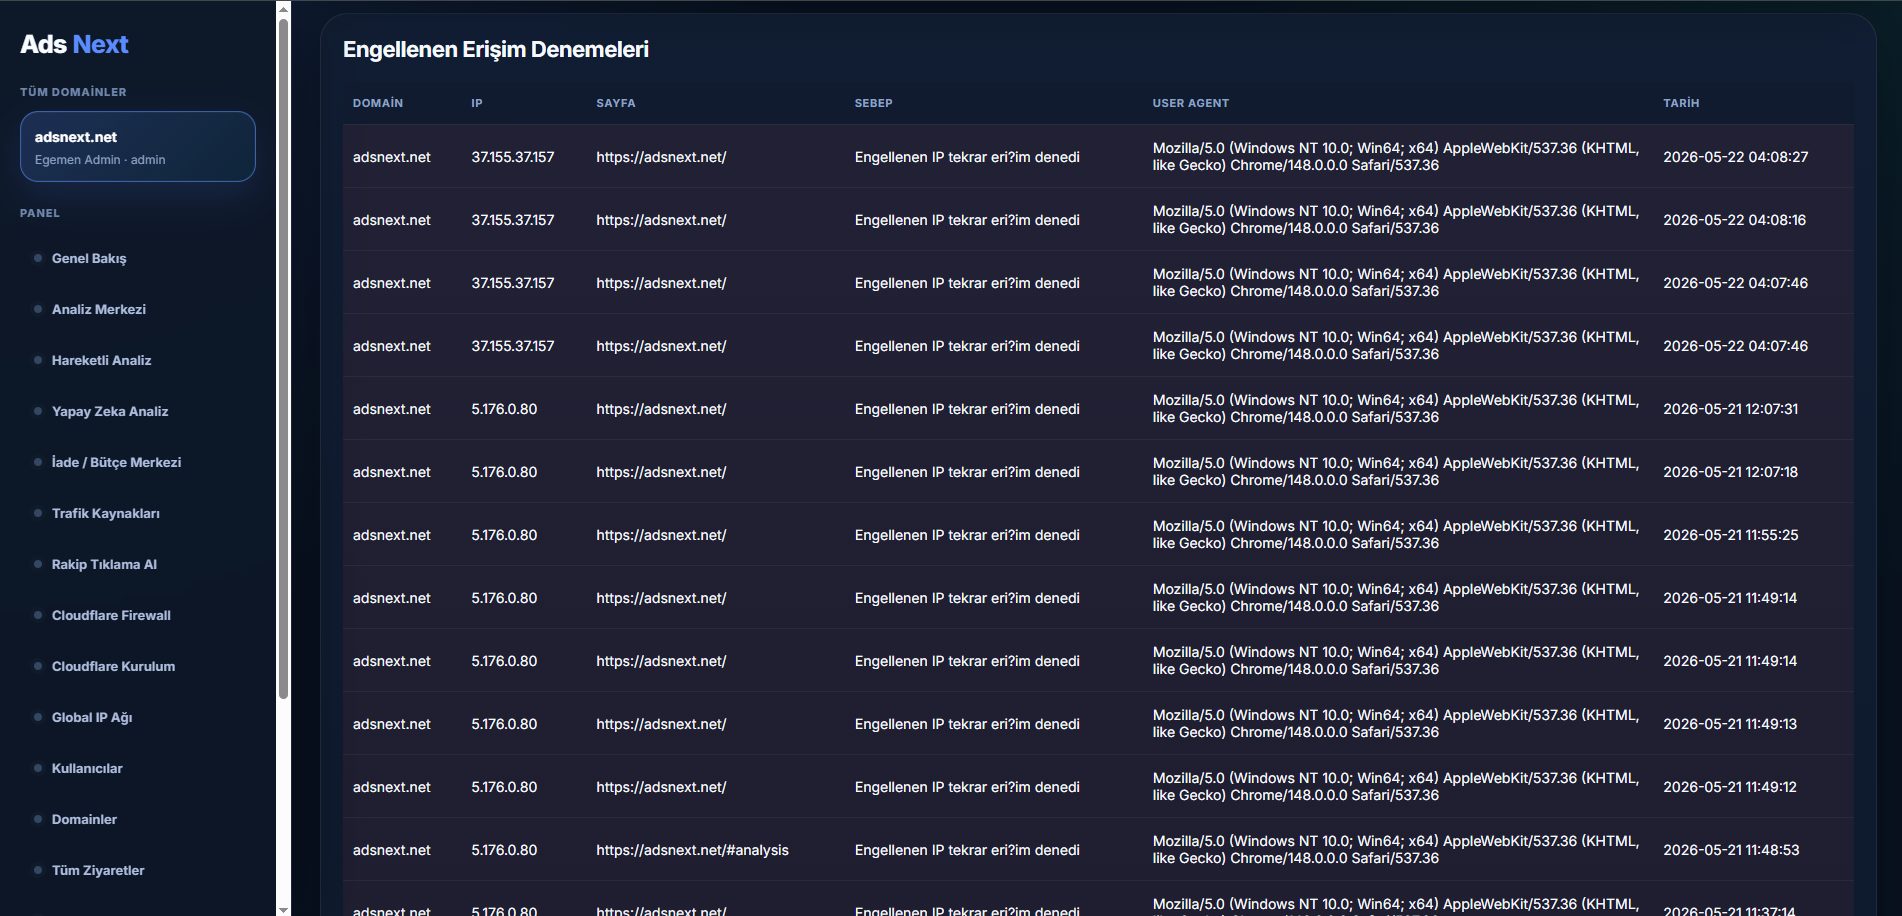The height and width of the screenshot is (916, 1902).
Task: Click the date 2026-05-21 11:55:25
Action: click(x=1730, y=535)
